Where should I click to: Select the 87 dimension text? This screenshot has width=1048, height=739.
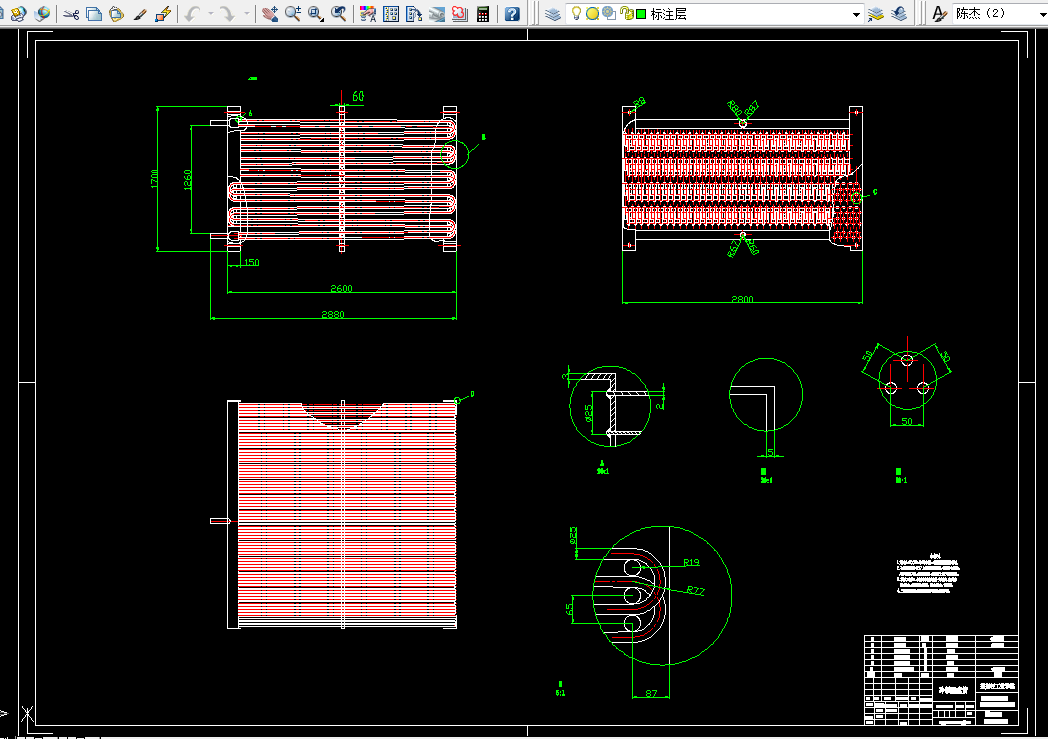point(651,693)
